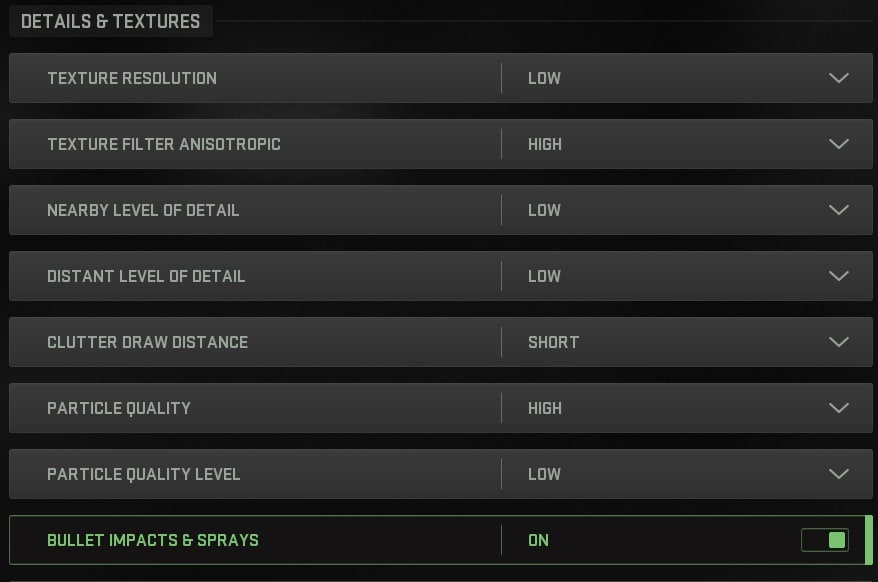Expand the Texture Resolution chevron

tap(838, 78)
